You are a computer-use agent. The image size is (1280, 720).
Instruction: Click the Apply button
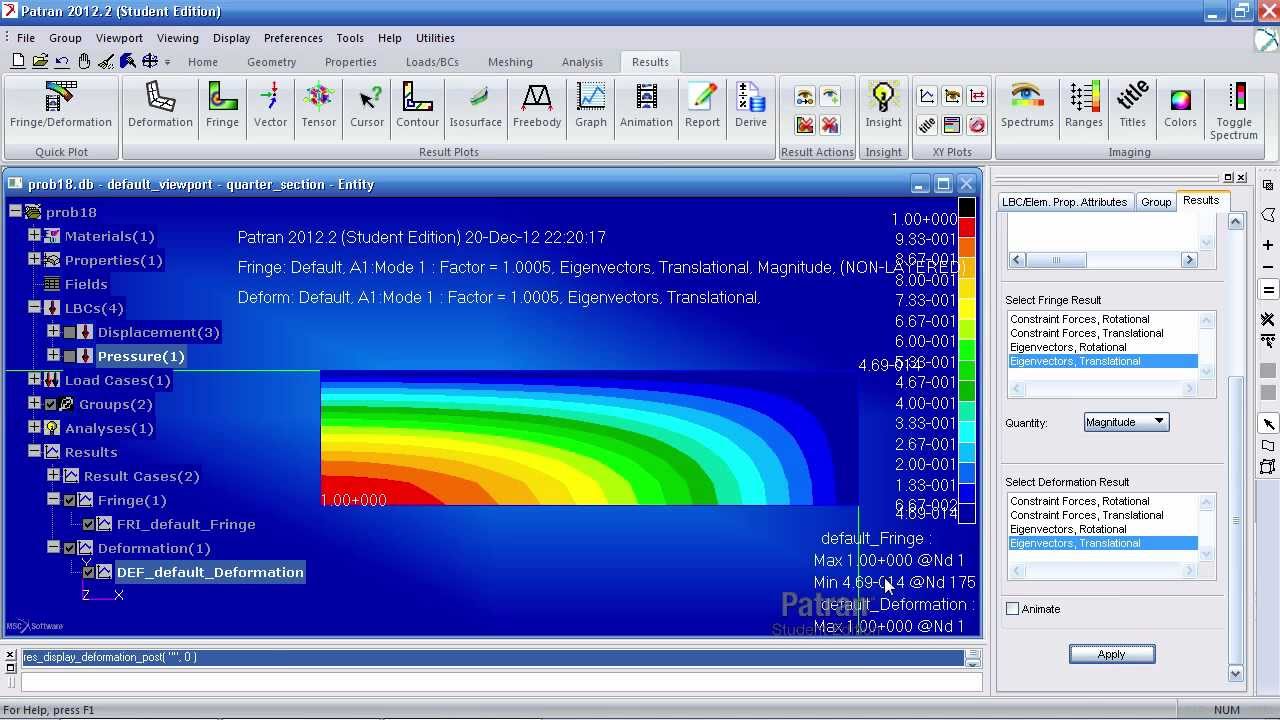click(1112, 654)
